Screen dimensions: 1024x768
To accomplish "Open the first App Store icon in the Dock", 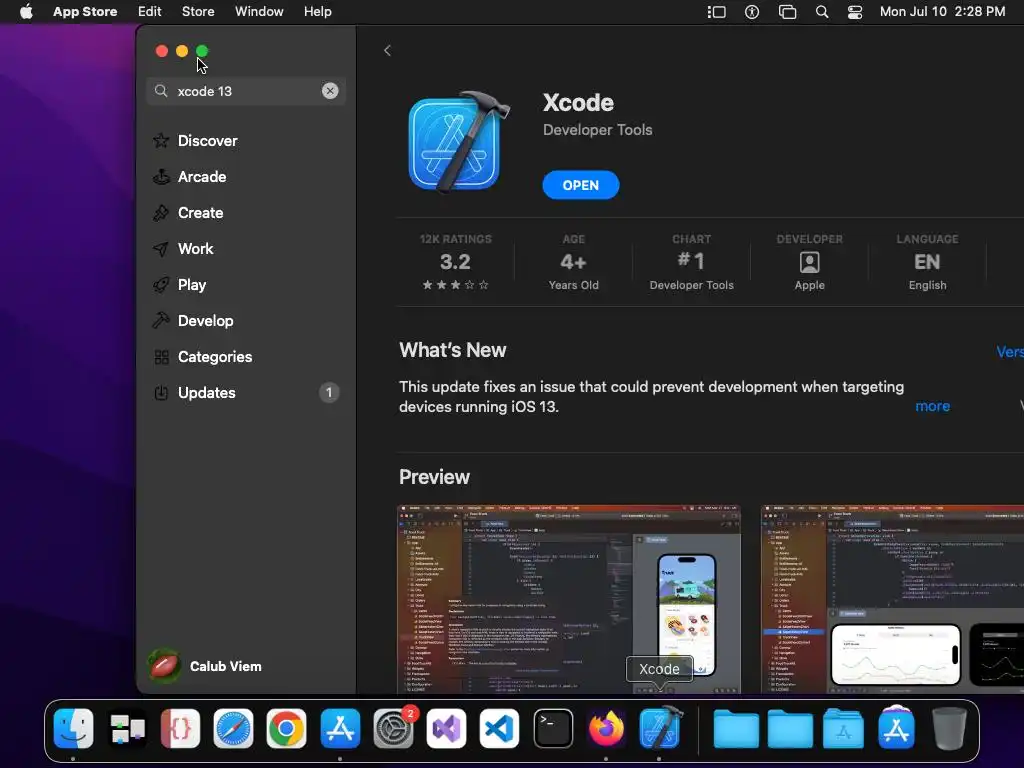I will [340, 729].
